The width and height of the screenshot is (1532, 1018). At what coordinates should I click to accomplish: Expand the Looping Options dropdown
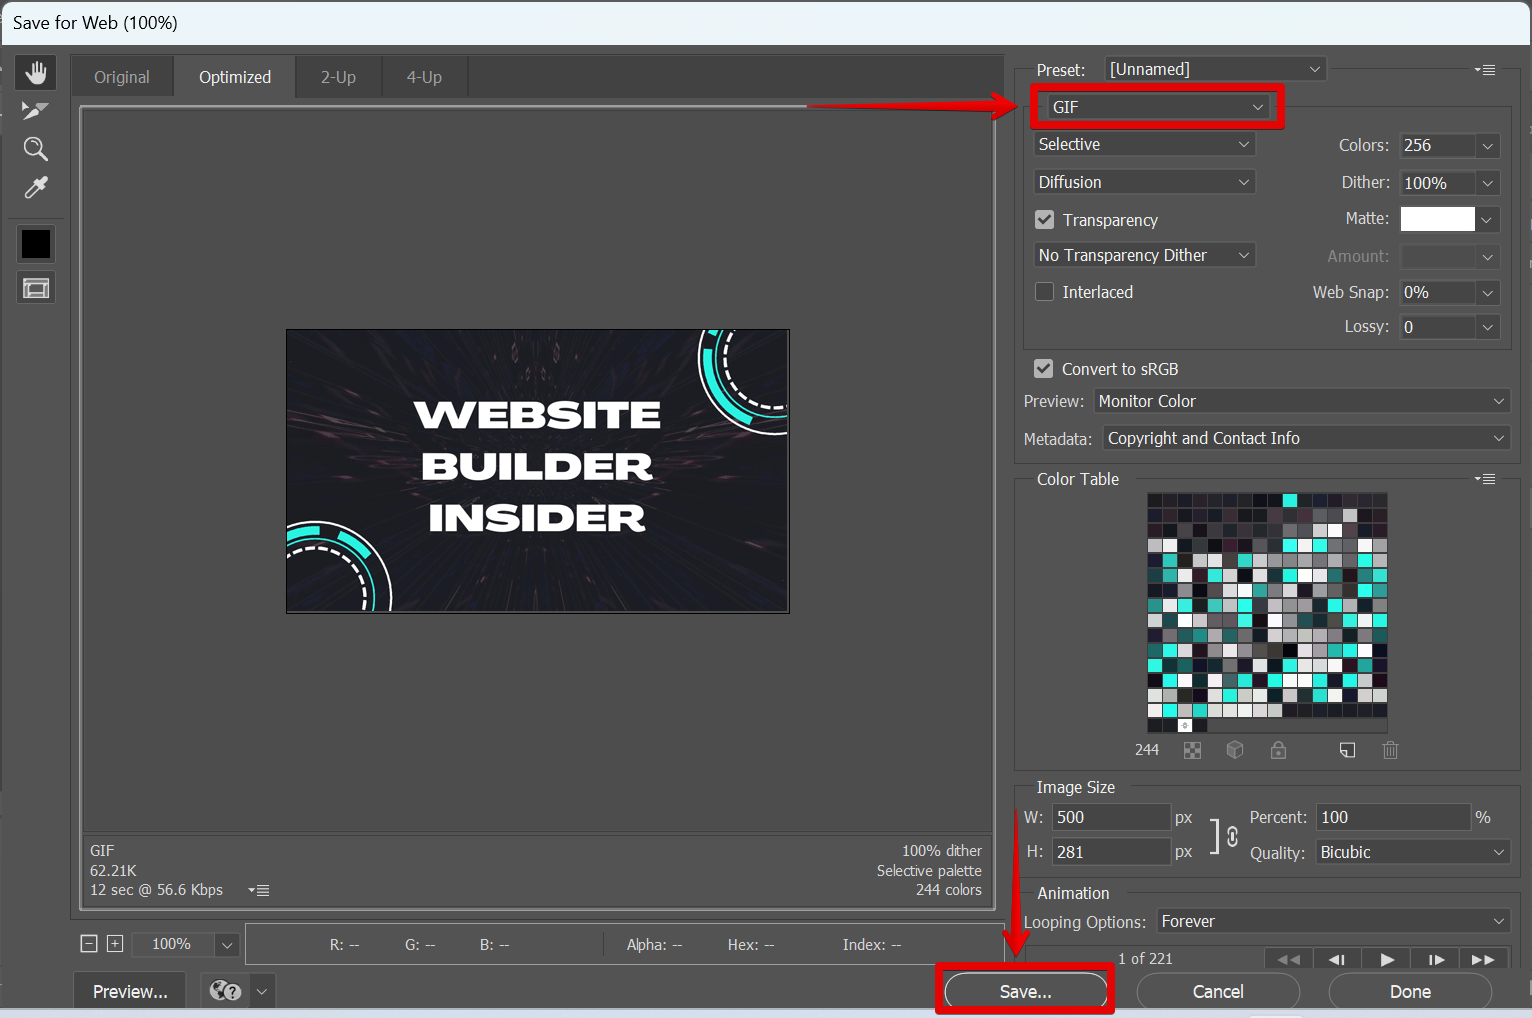tap(1332, 921)
